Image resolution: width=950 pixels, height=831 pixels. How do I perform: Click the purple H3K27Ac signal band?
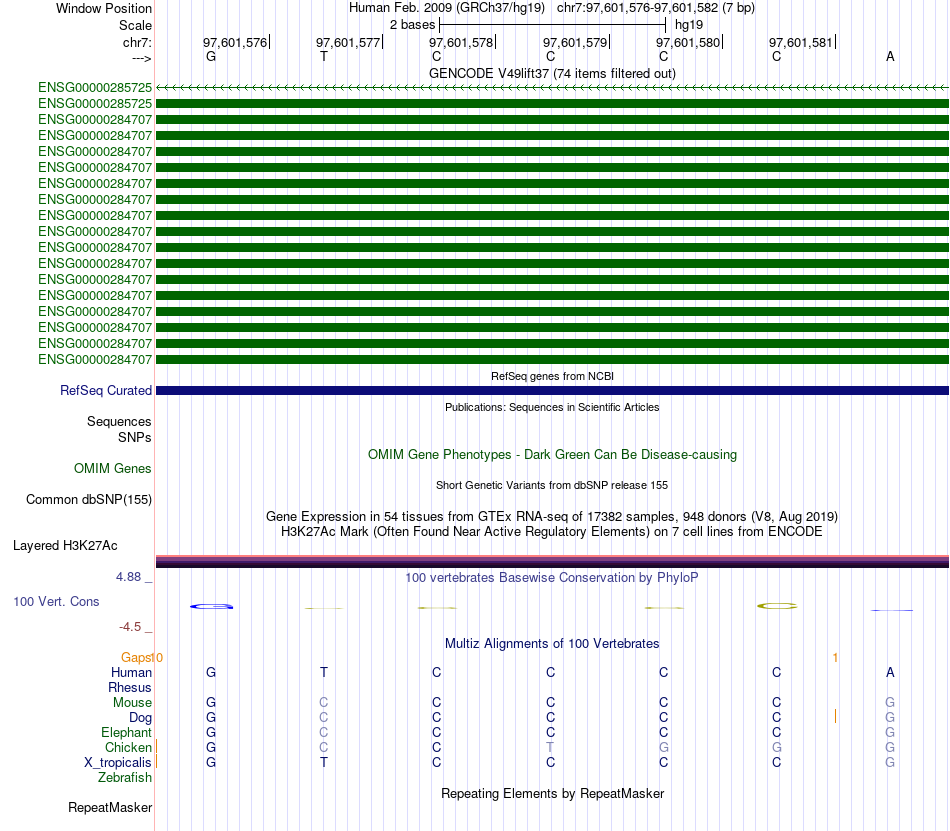[x=552, y=561]
